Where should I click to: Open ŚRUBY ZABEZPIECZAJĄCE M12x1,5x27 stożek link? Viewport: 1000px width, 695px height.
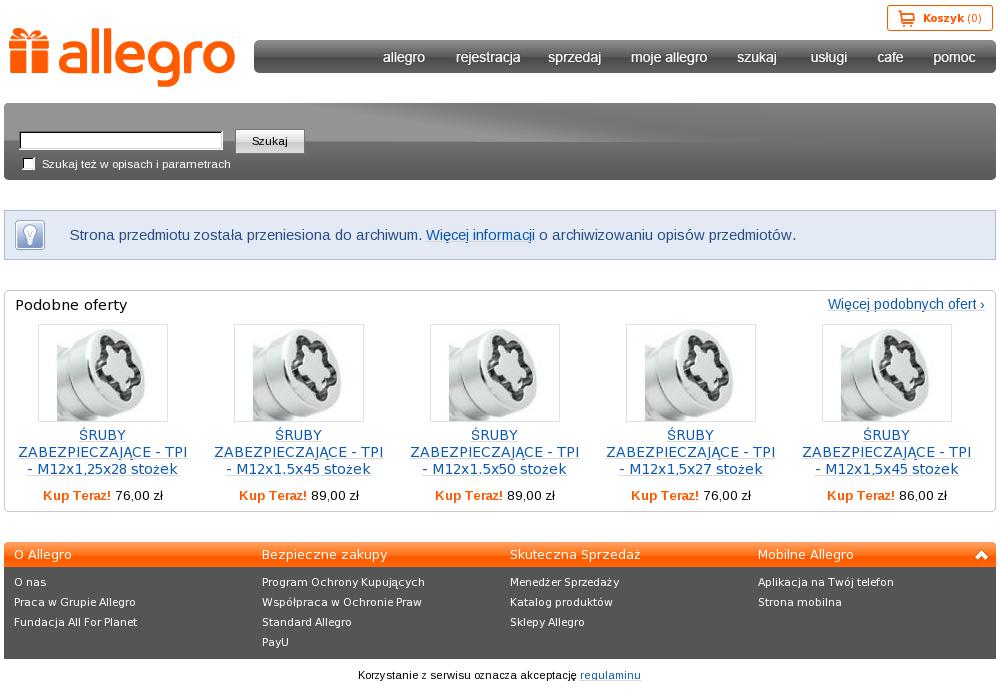coord(691,452)
